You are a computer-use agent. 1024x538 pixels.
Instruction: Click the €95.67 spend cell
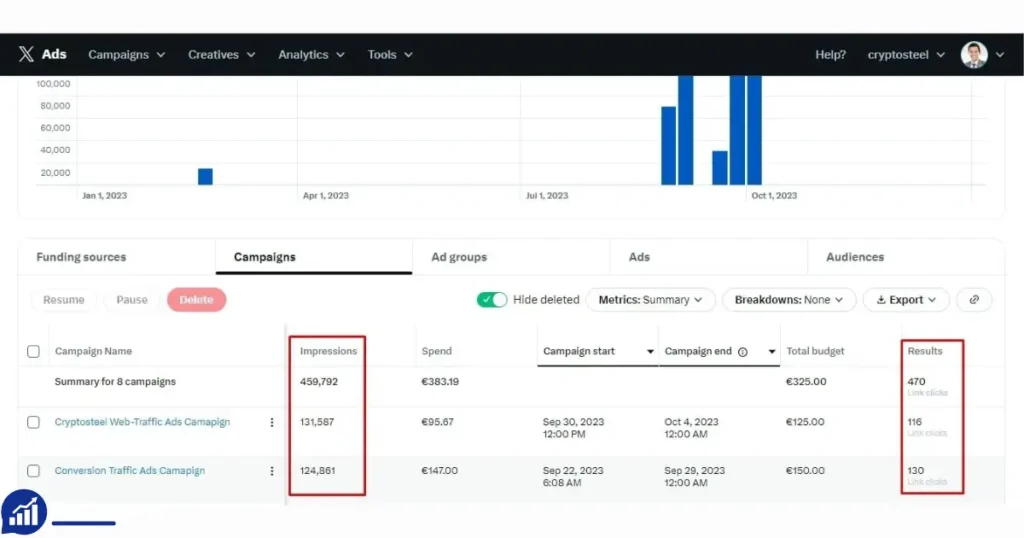click(x=438, y=422)
